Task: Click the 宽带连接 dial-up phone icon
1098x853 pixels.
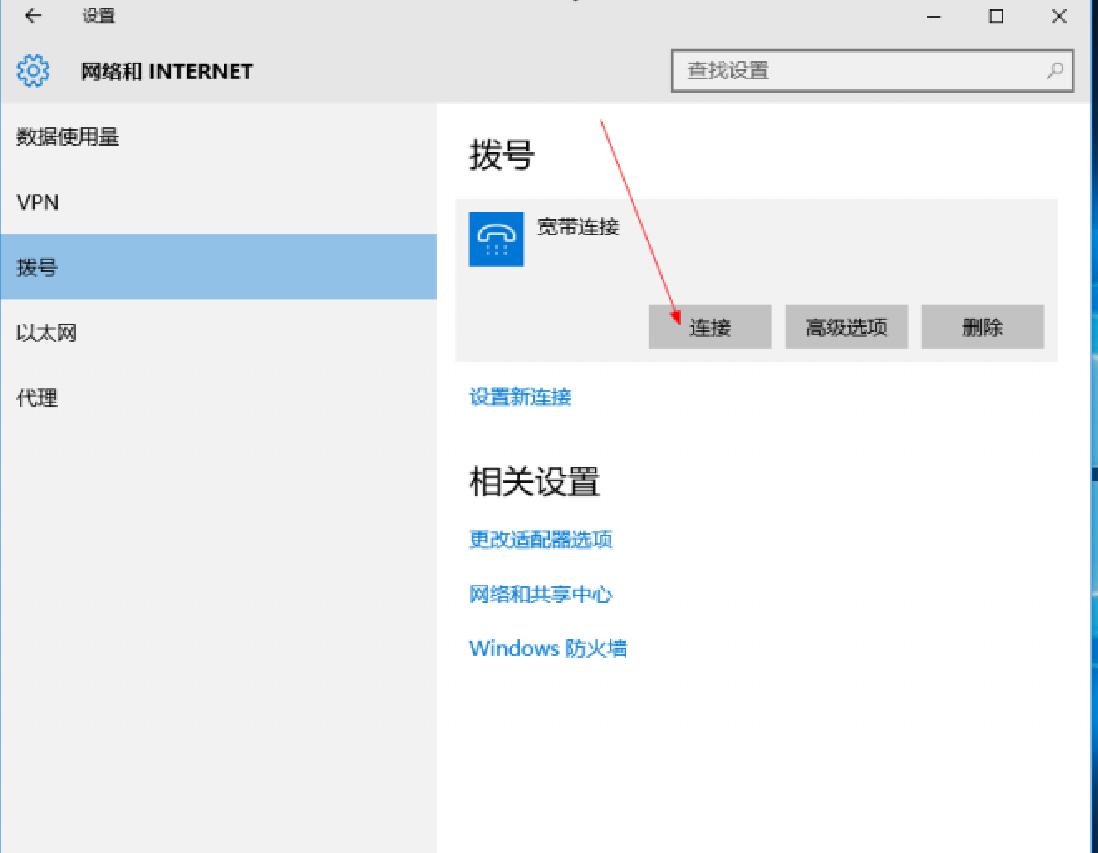Action: 496,240
